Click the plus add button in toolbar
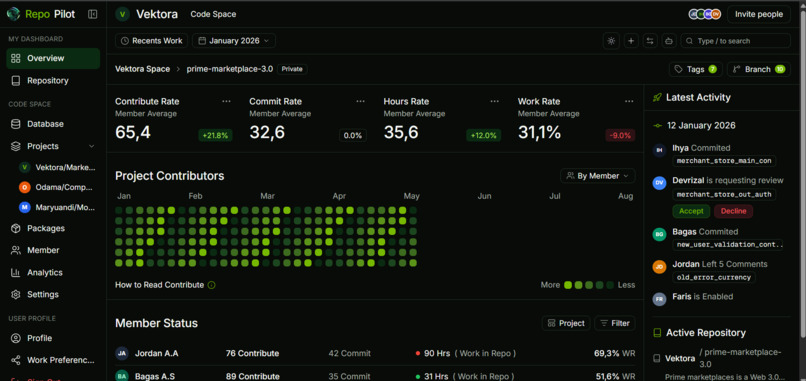 tap(631, 41)
